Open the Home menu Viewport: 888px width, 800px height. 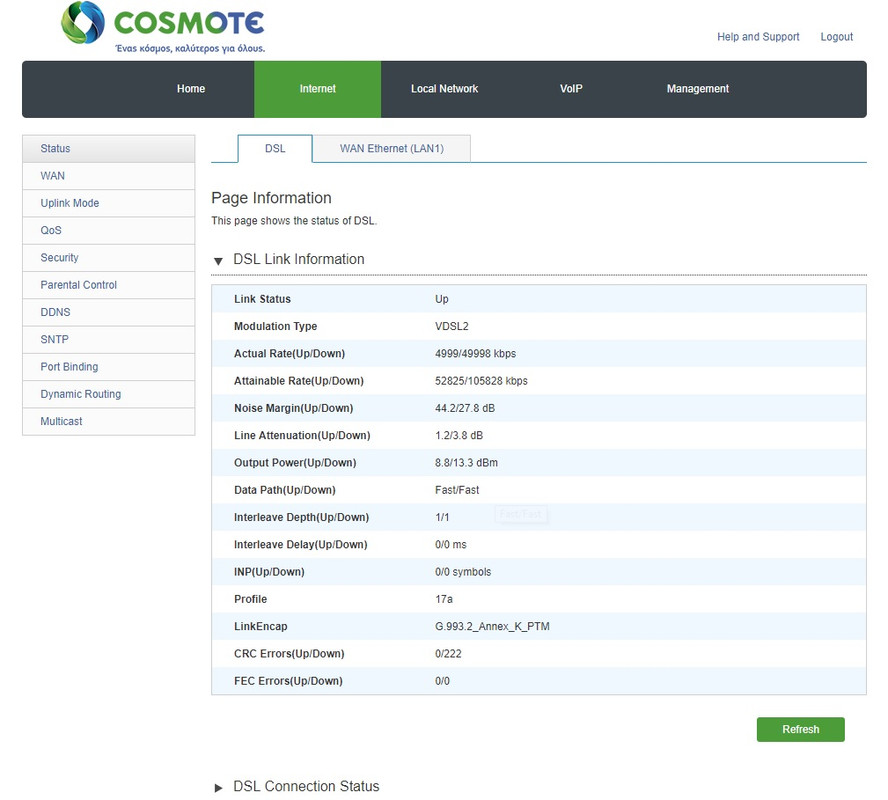pyautogui.click(x=191, y=89)
